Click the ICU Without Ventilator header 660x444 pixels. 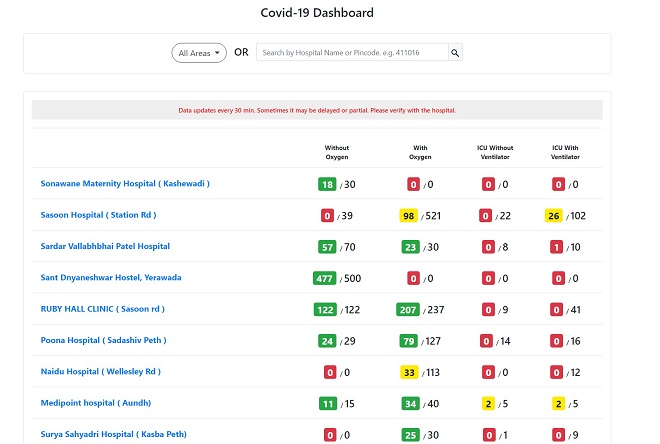coord(495,152)
